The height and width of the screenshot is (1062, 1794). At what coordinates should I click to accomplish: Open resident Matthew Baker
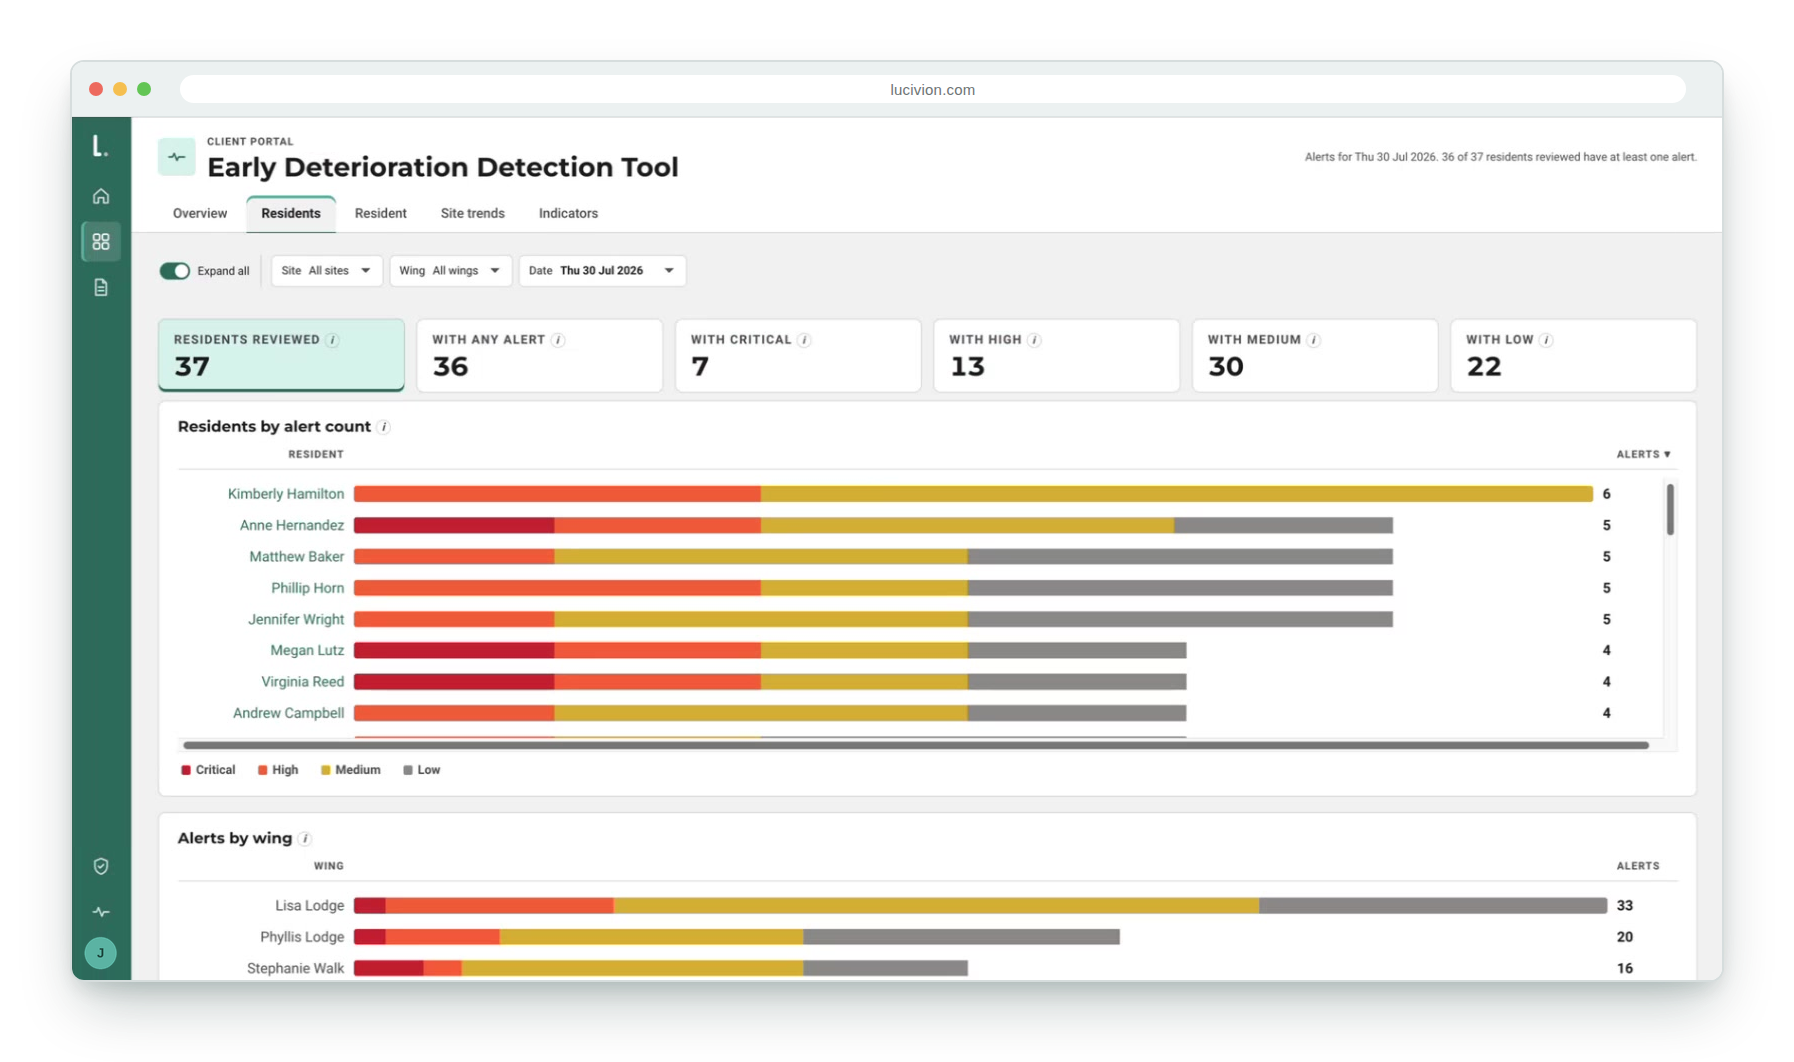[297, 556]
